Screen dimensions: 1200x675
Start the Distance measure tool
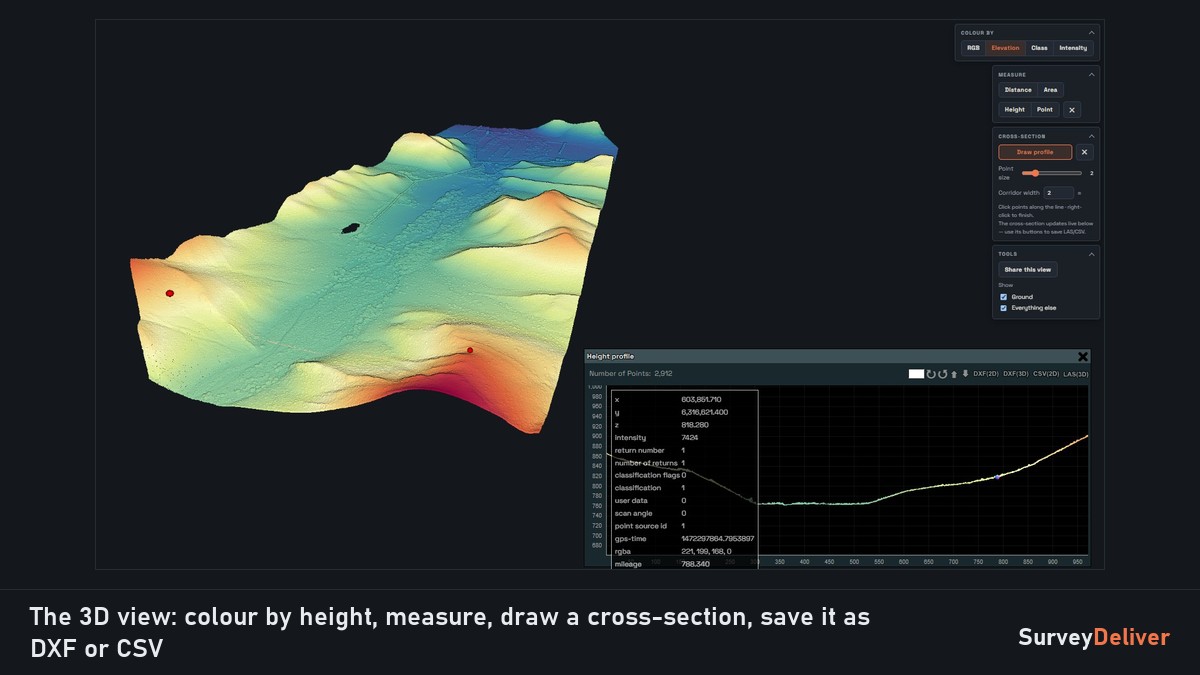1018,90
